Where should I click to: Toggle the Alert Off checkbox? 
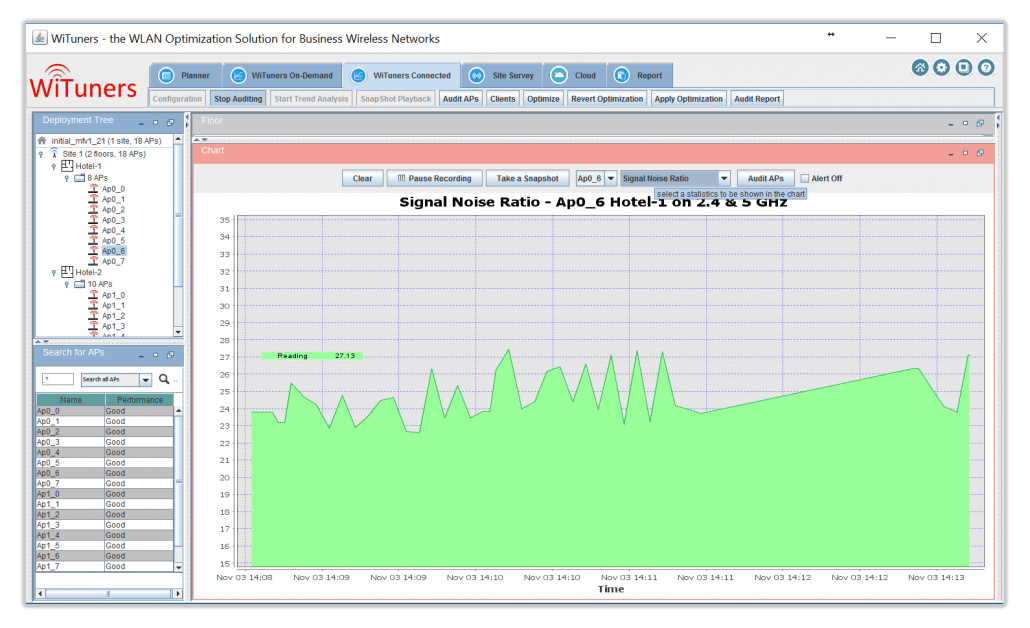(x=805, y=178)
